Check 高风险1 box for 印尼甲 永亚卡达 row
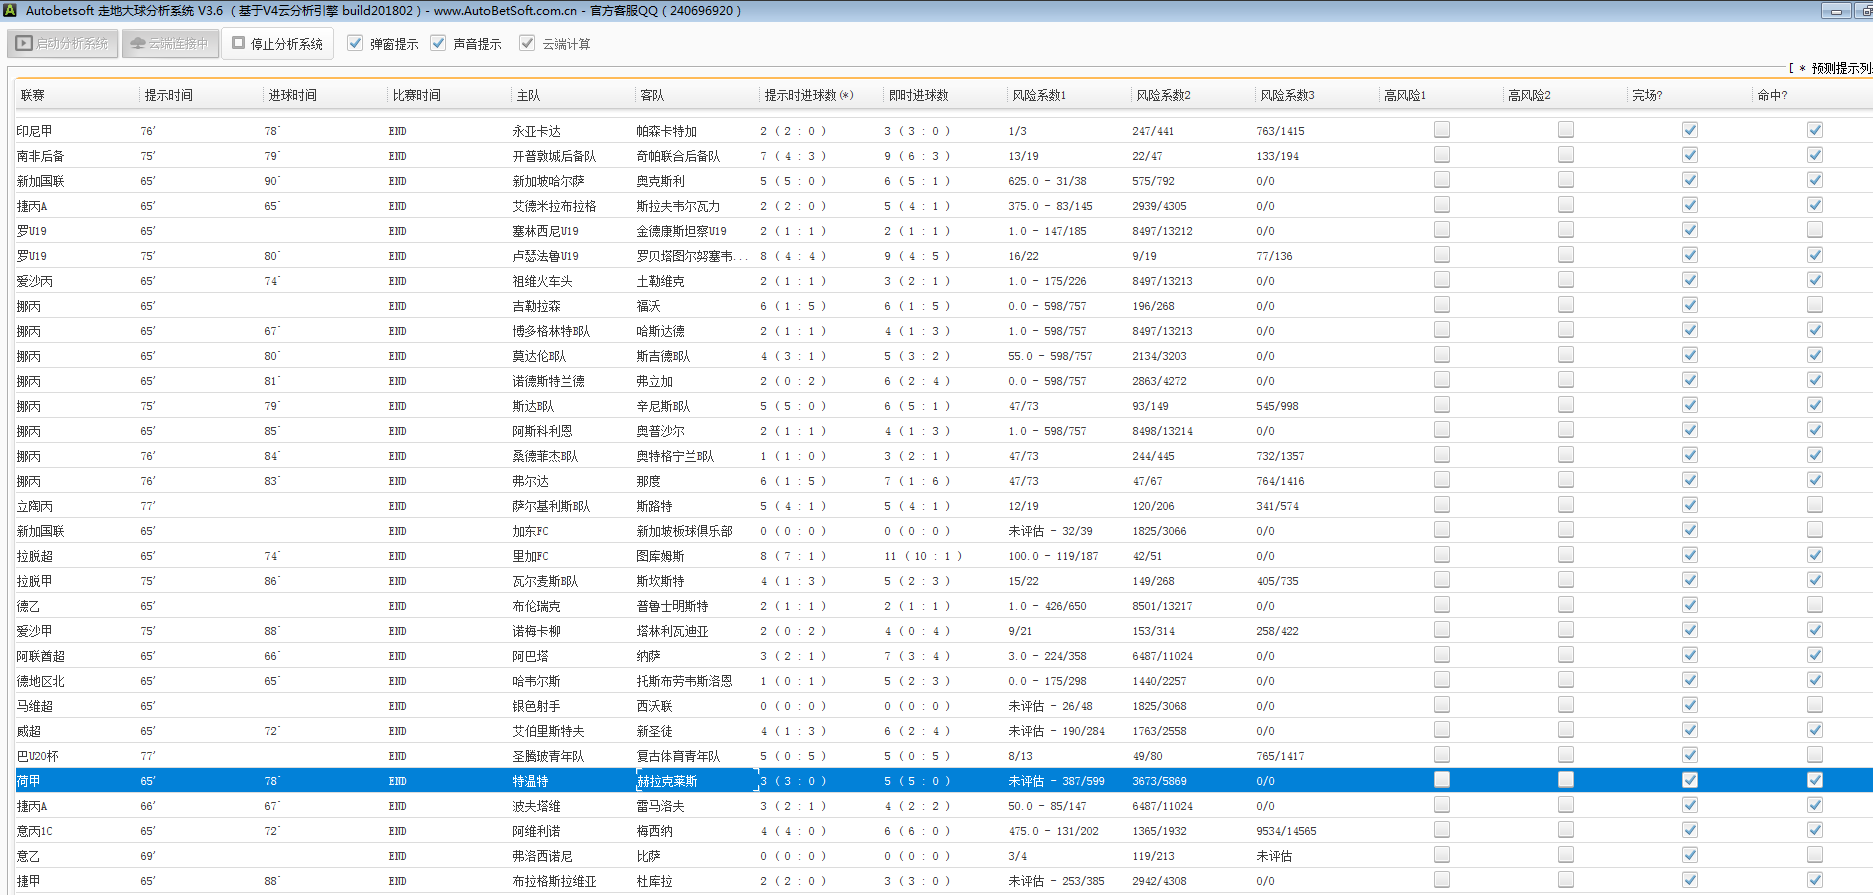Screen dimensions: 1873x895 click(x=1441, y=130)
